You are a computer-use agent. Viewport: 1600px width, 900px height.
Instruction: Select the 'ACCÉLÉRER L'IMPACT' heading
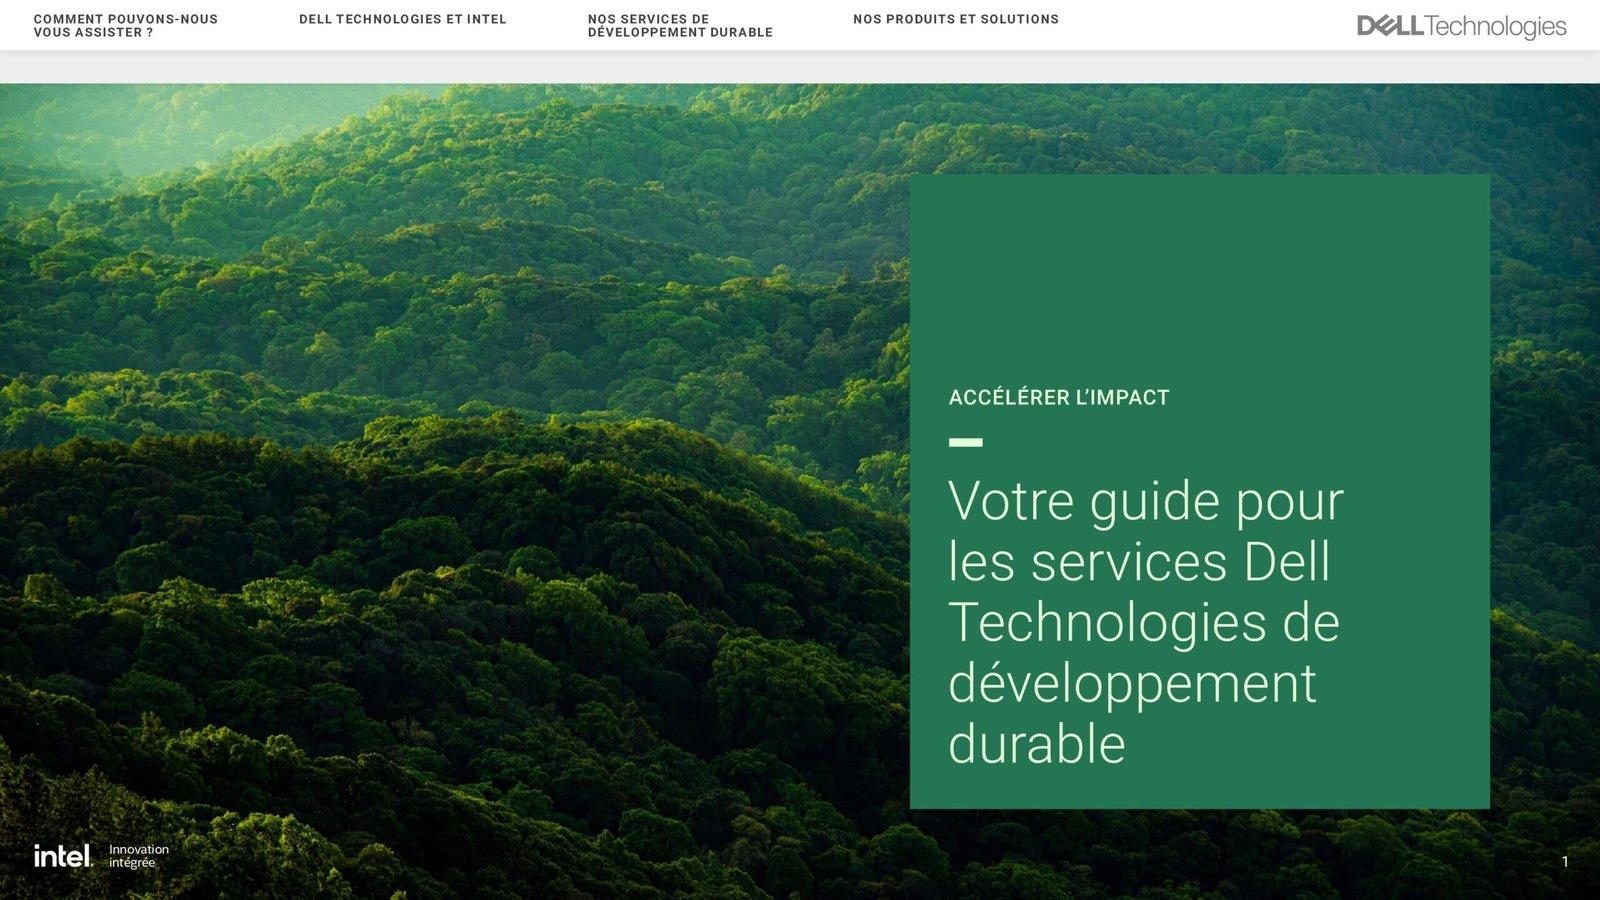pyautogui.click(x=1058, y=398)
